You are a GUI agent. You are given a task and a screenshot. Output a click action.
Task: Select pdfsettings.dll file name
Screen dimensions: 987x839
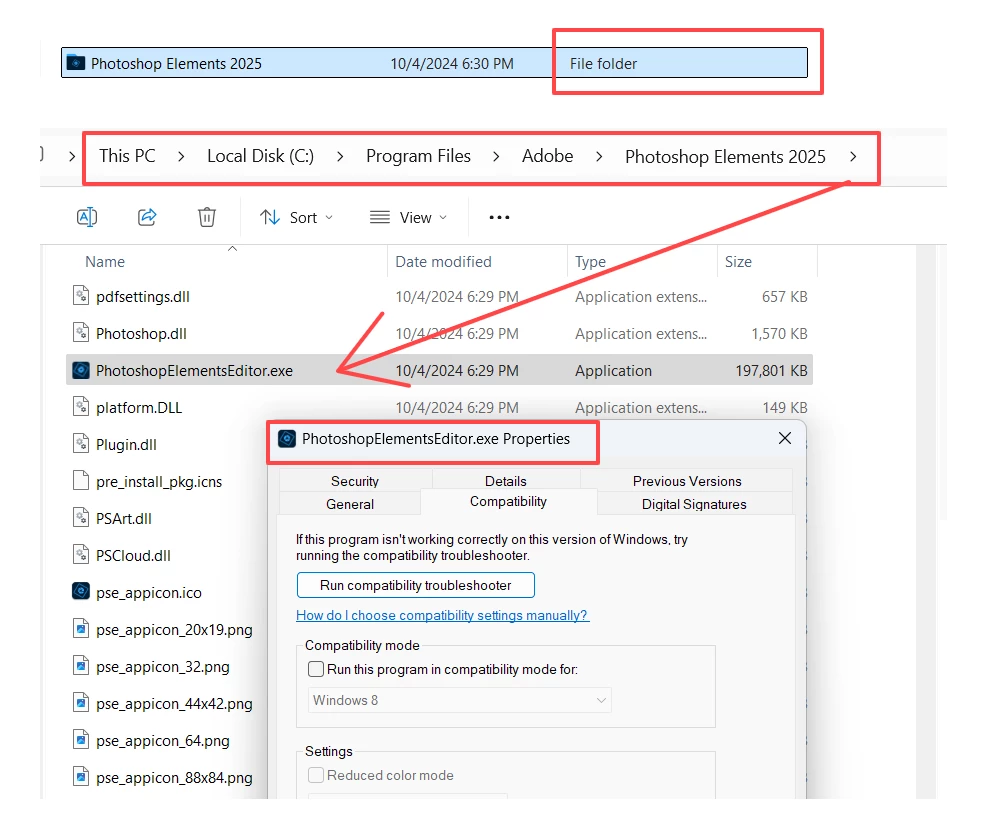(143, 296)
